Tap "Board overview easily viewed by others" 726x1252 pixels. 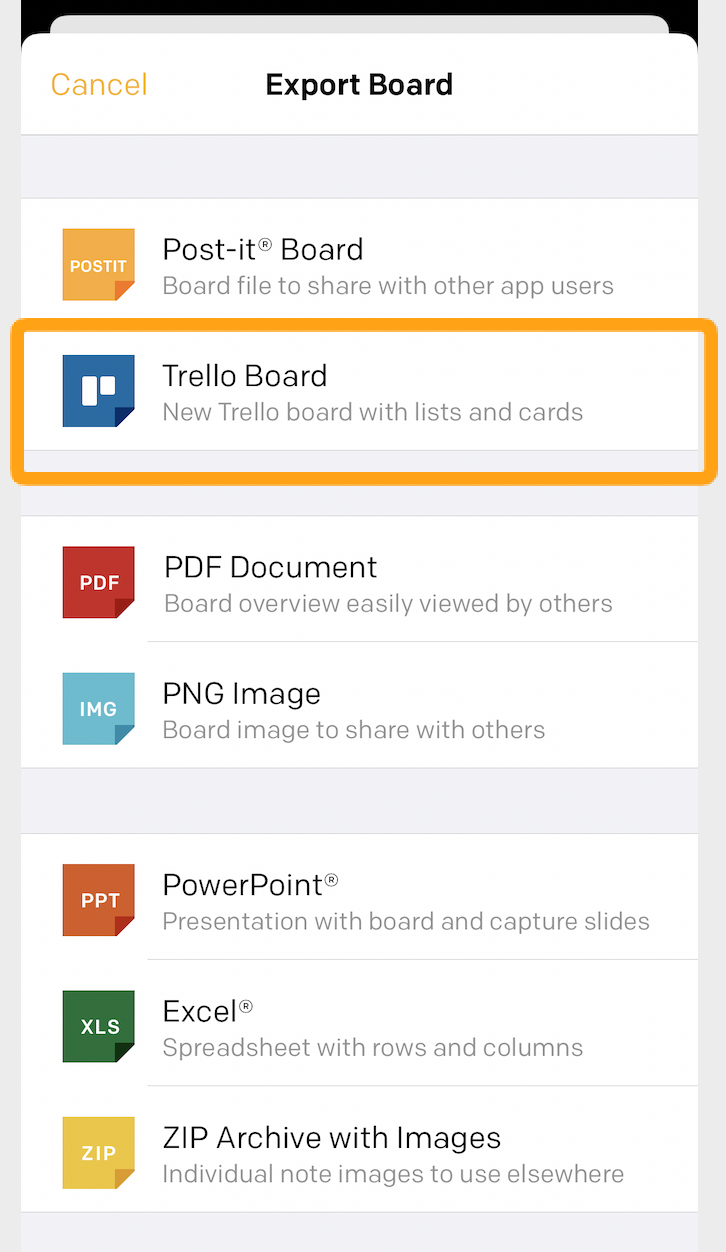coord(388,604)
